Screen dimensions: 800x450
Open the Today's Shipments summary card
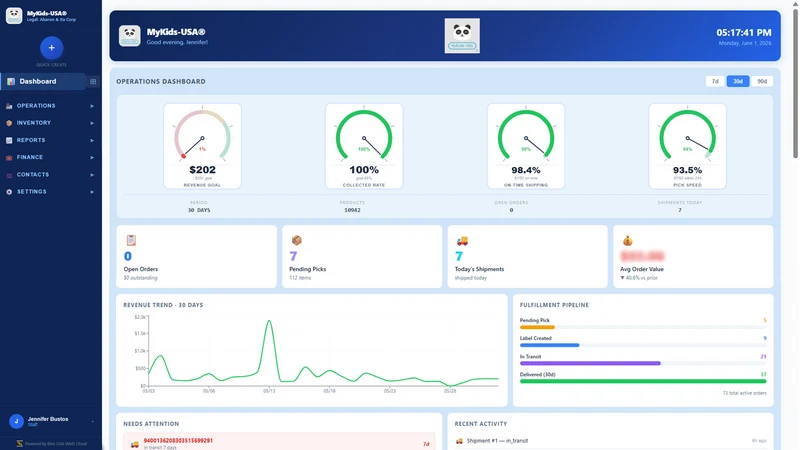(528, 257)
